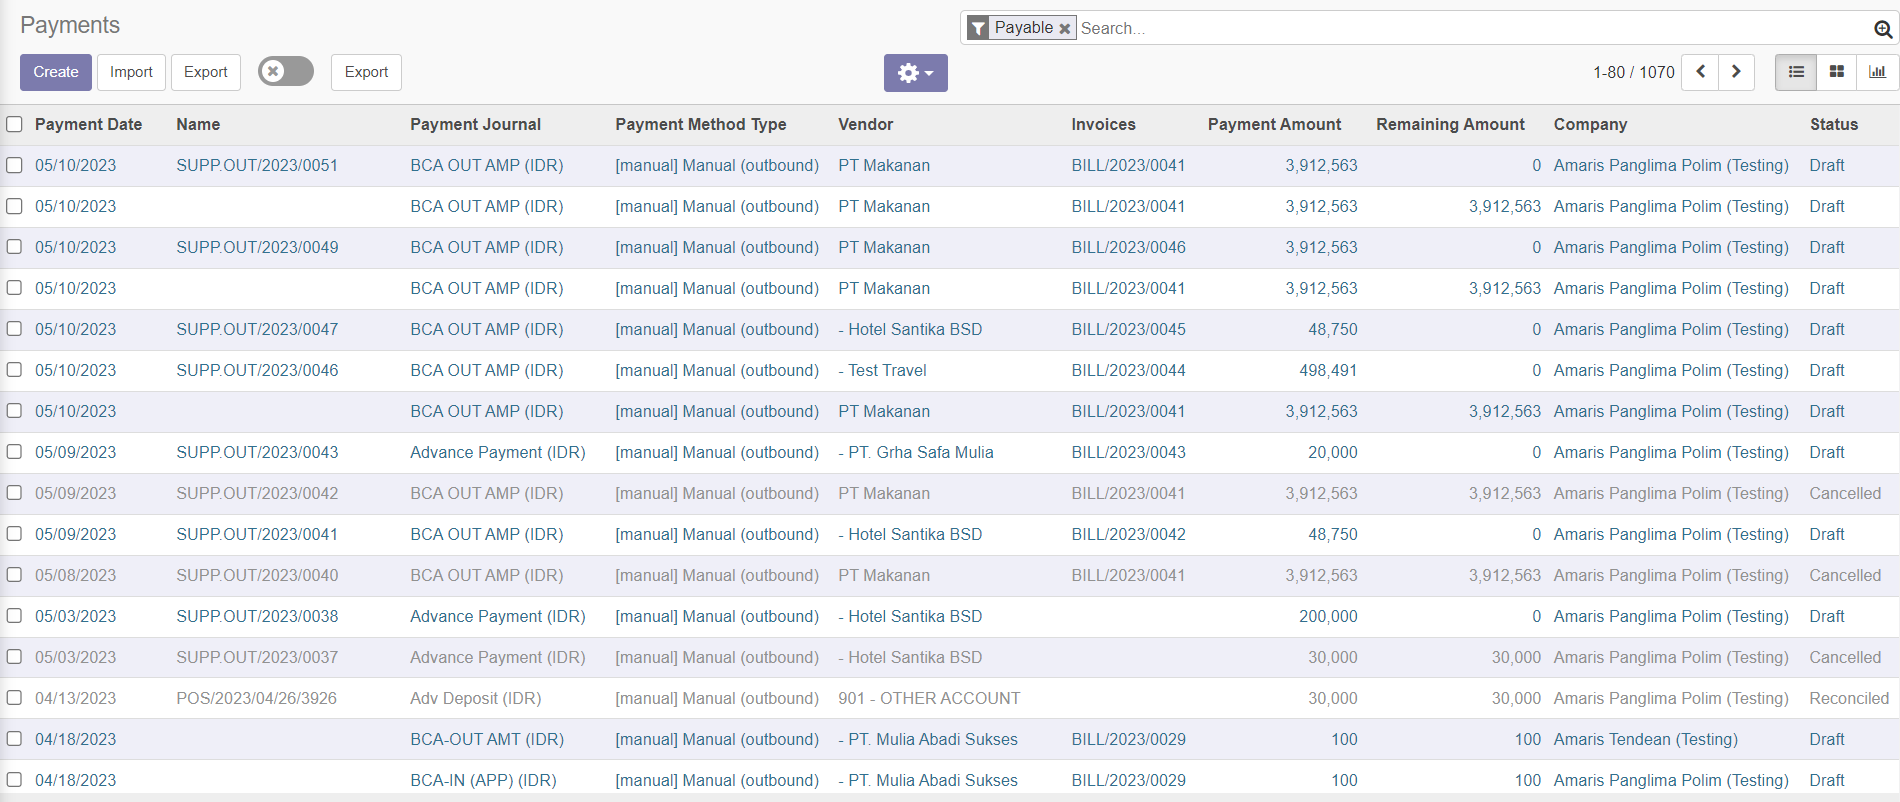Check the SUPP.OUT/2023/0042 row checkbox
The height and width of the screenshot is (802, 1900).
[x=14, y=493]
